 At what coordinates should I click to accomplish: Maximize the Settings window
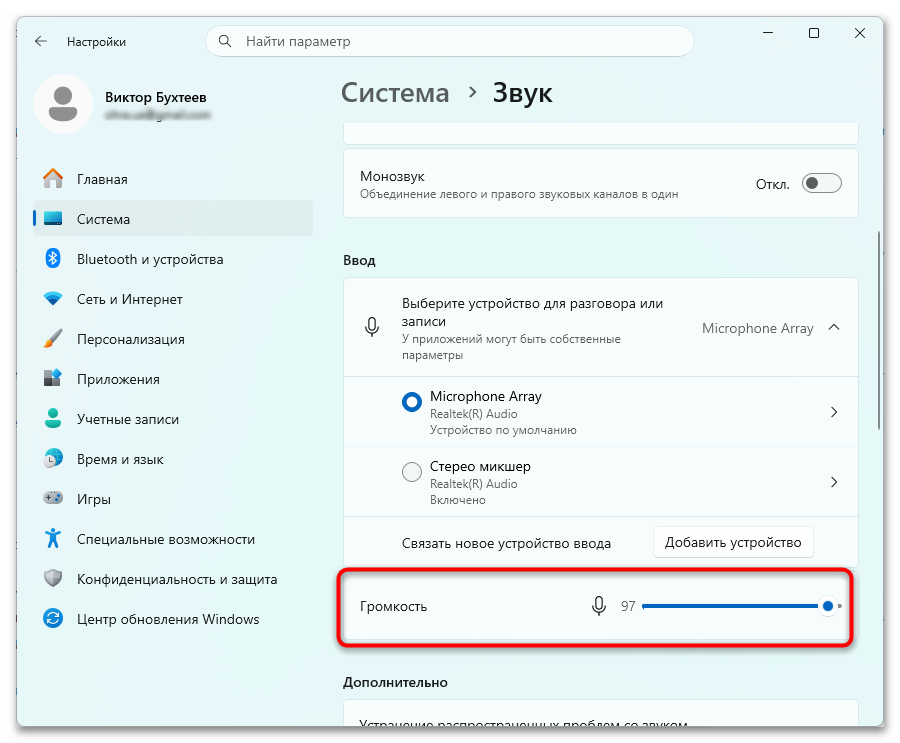(814, 33)
